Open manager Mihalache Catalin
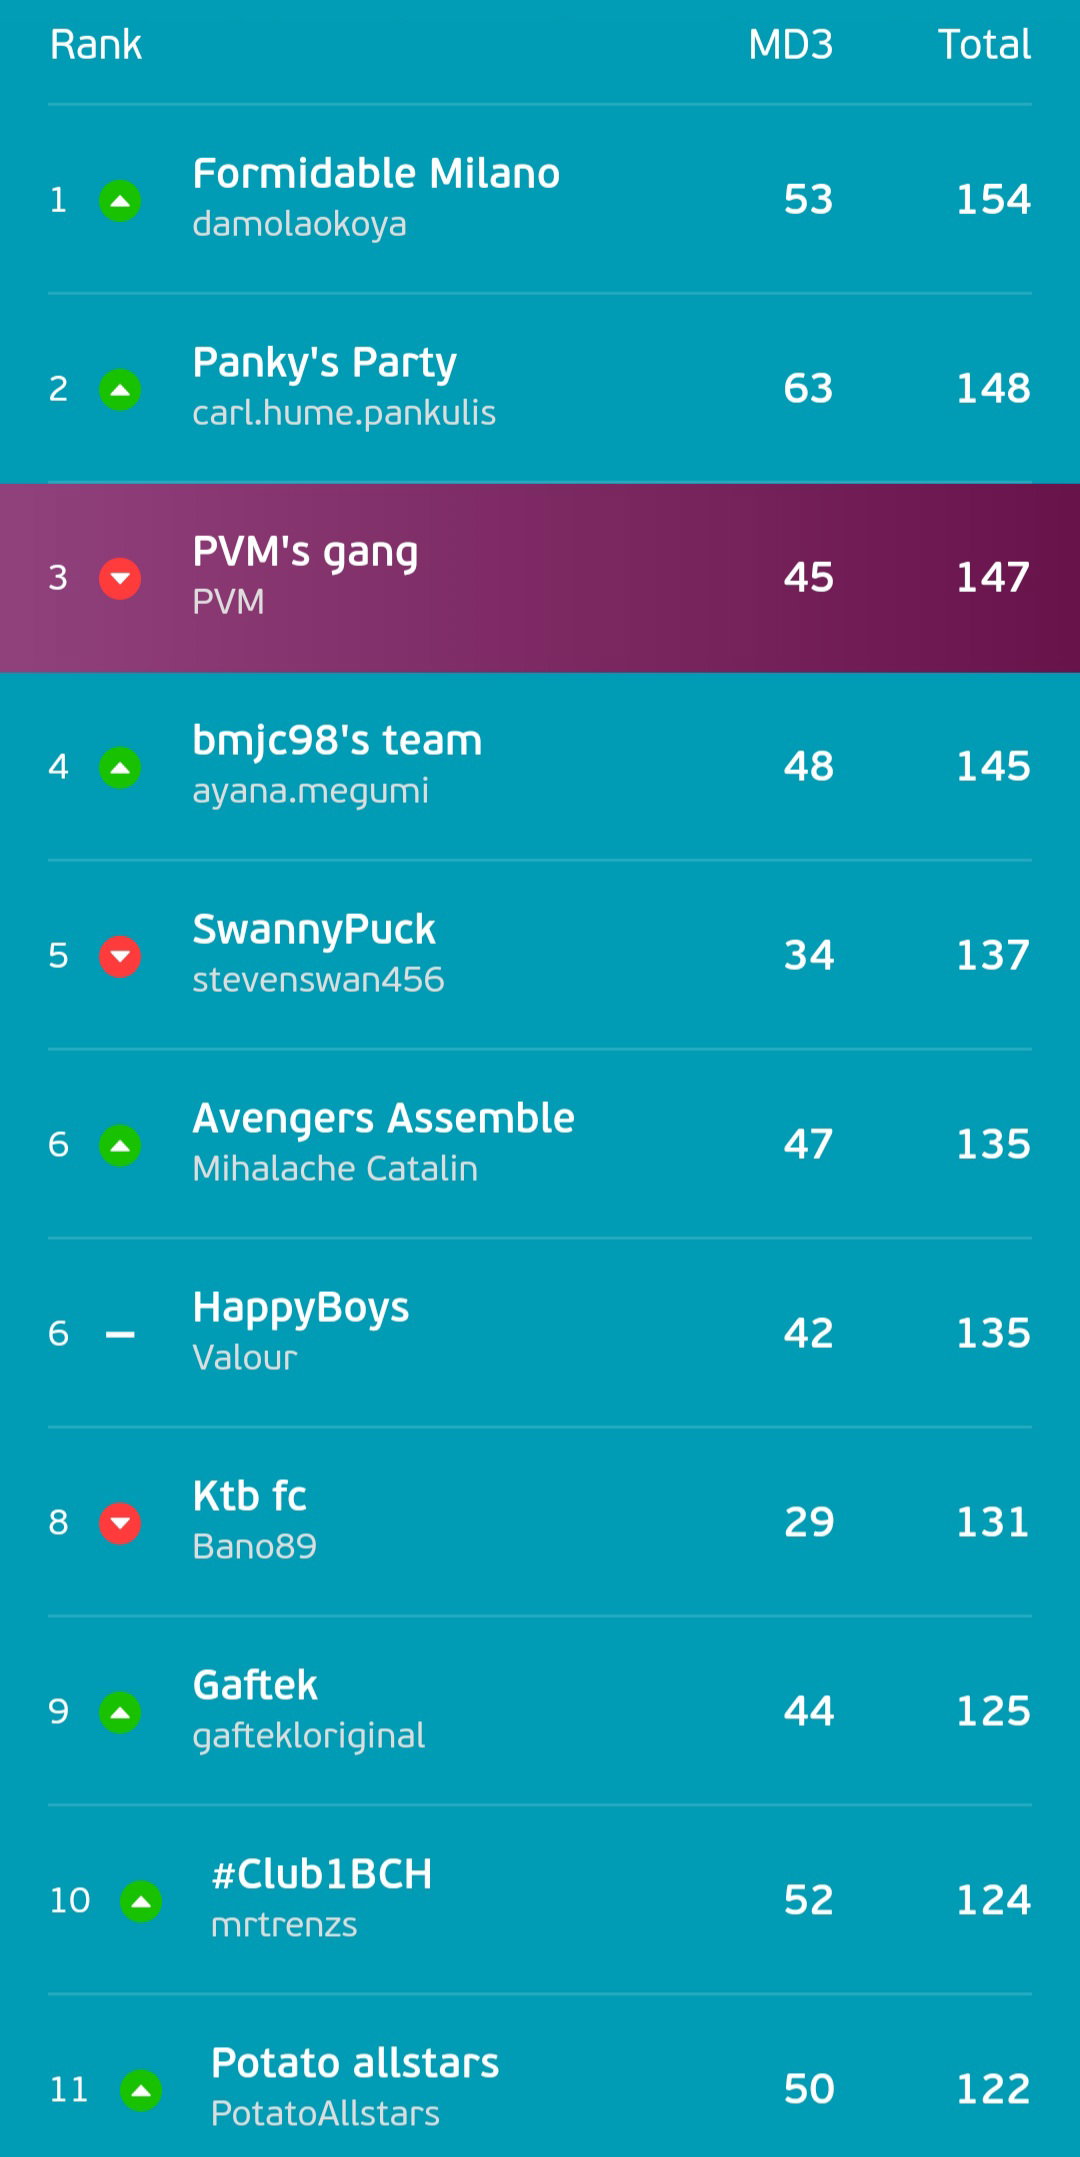The height and width of the screenshot is (2157, 1080). coord(335,1169)
